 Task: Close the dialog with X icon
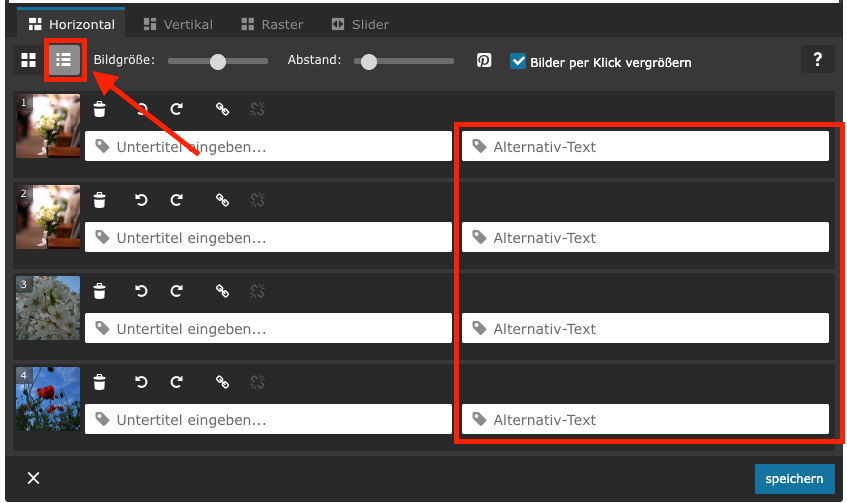click(33, 478)
